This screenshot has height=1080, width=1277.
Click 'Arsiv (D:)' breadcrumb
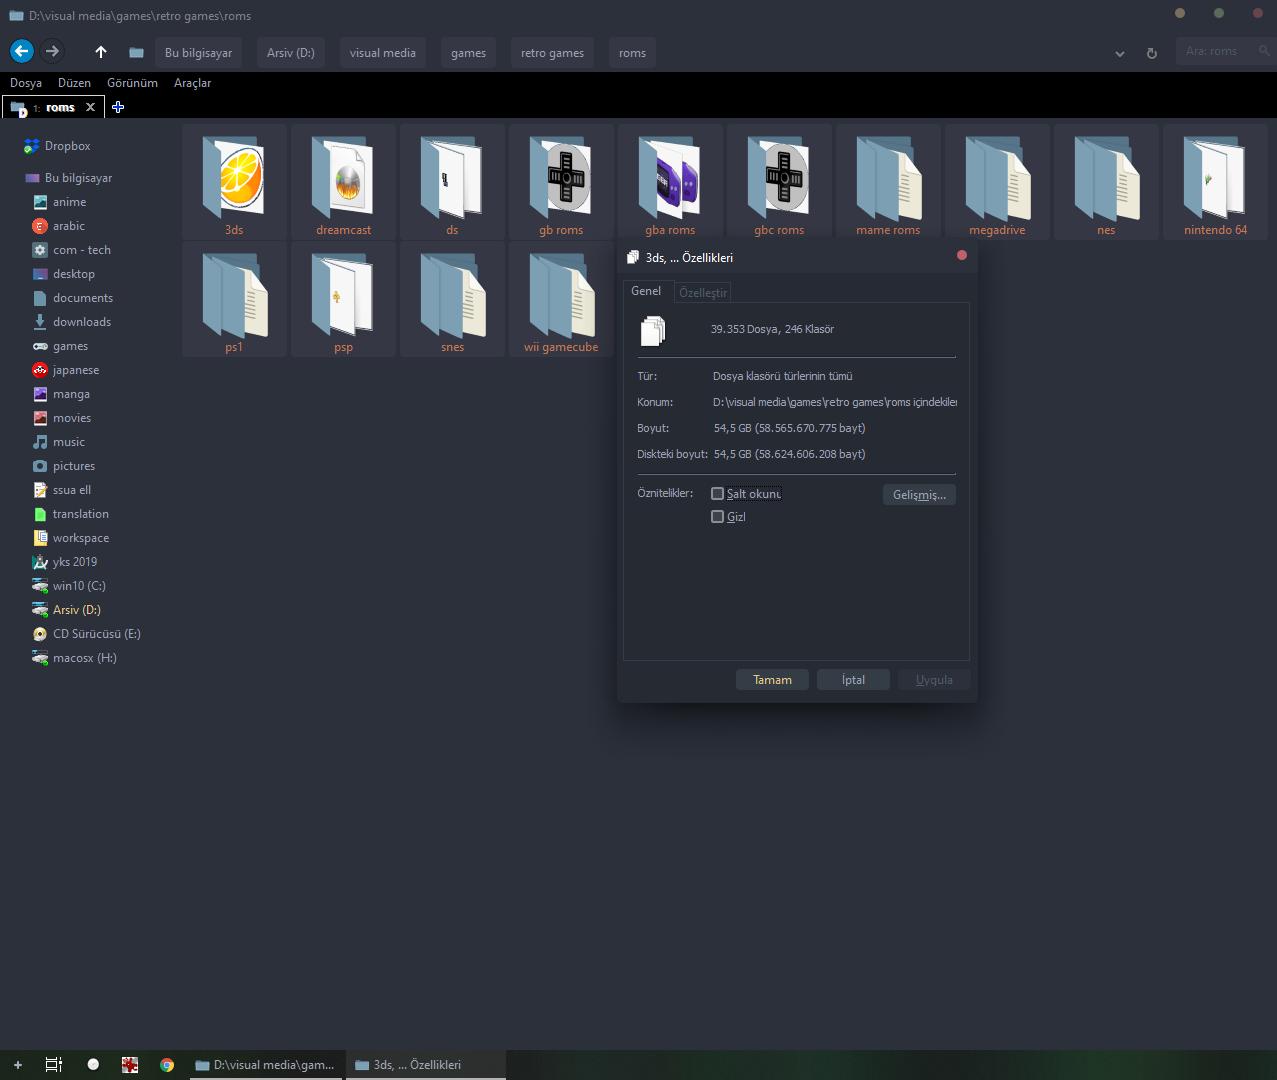pyautogui.click(x=290, y=53)
